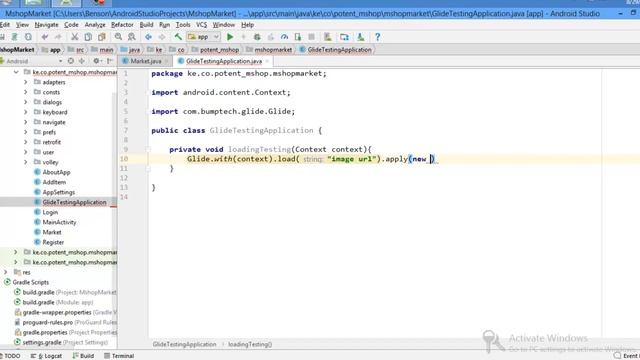Click the project panel settings gear
This screenshot has height=360, width=640.
coord(96,61)
